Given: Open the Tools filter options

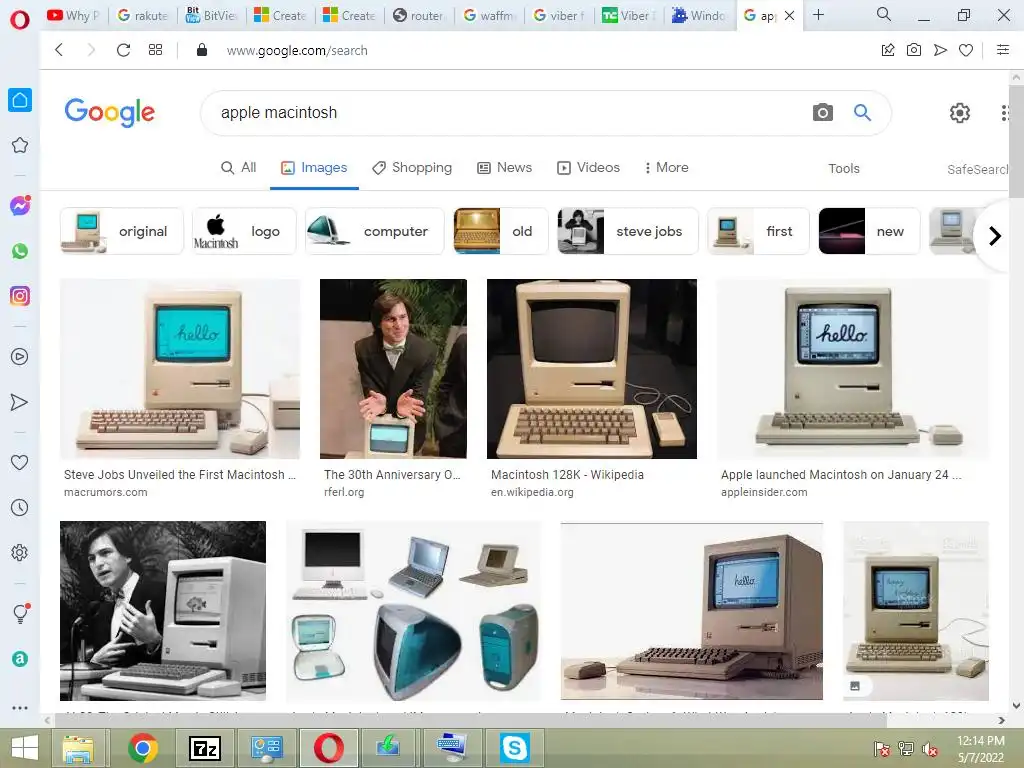Looking at the screenshot, I should (x=844, y=168).
